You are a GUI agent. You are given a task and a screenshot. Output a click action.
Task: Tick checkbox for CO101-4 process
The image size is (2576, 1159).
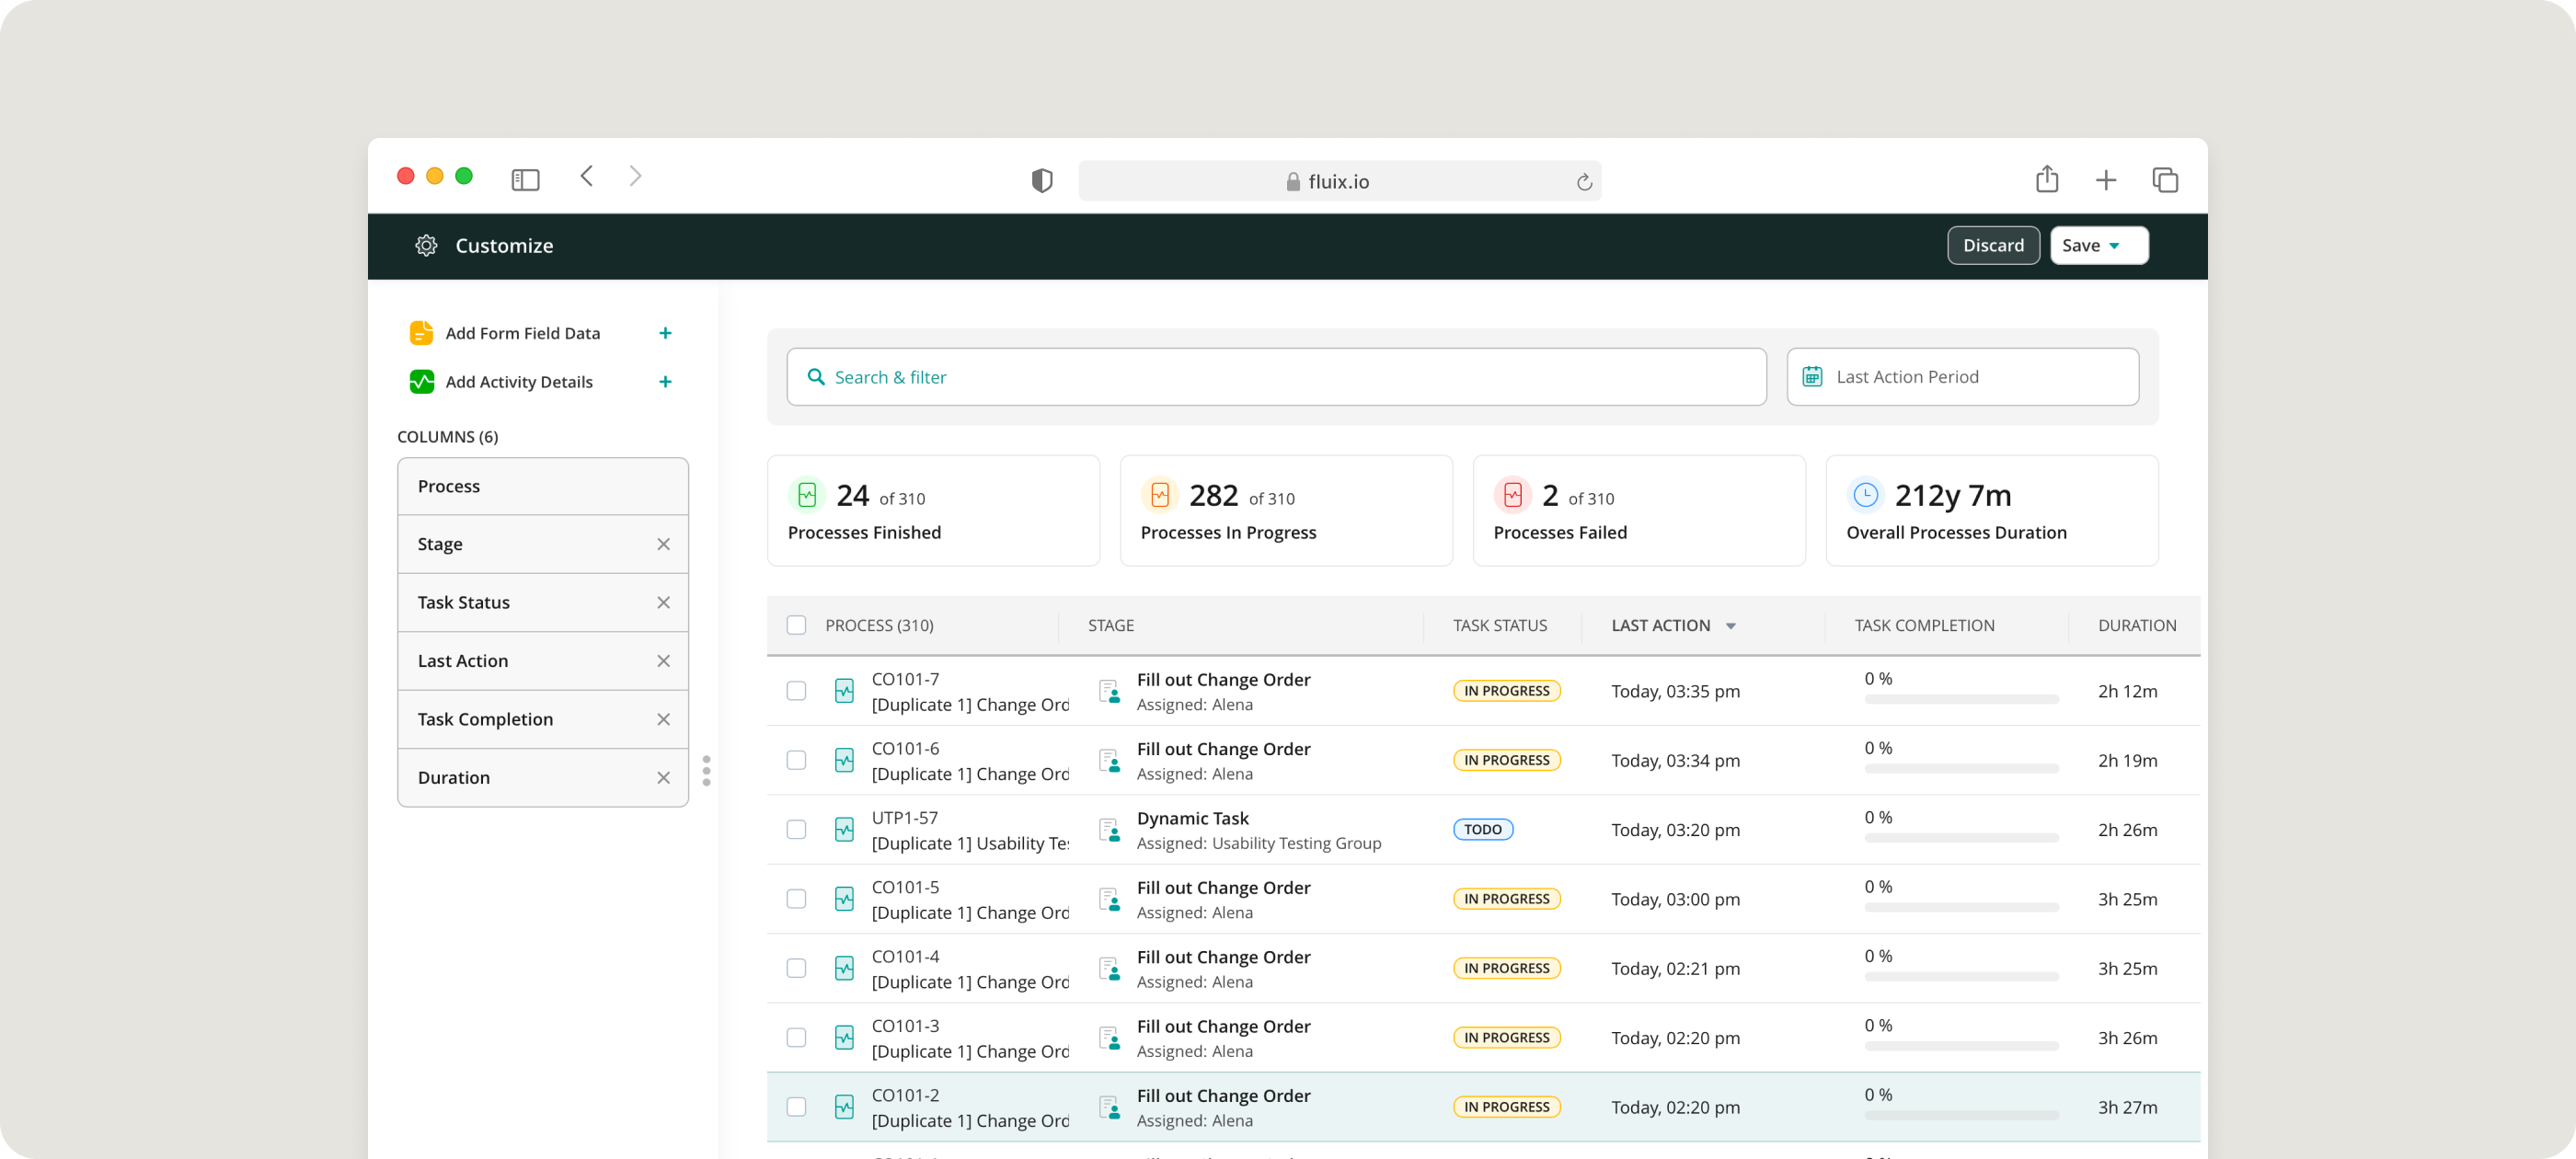(x=796, y=968)
